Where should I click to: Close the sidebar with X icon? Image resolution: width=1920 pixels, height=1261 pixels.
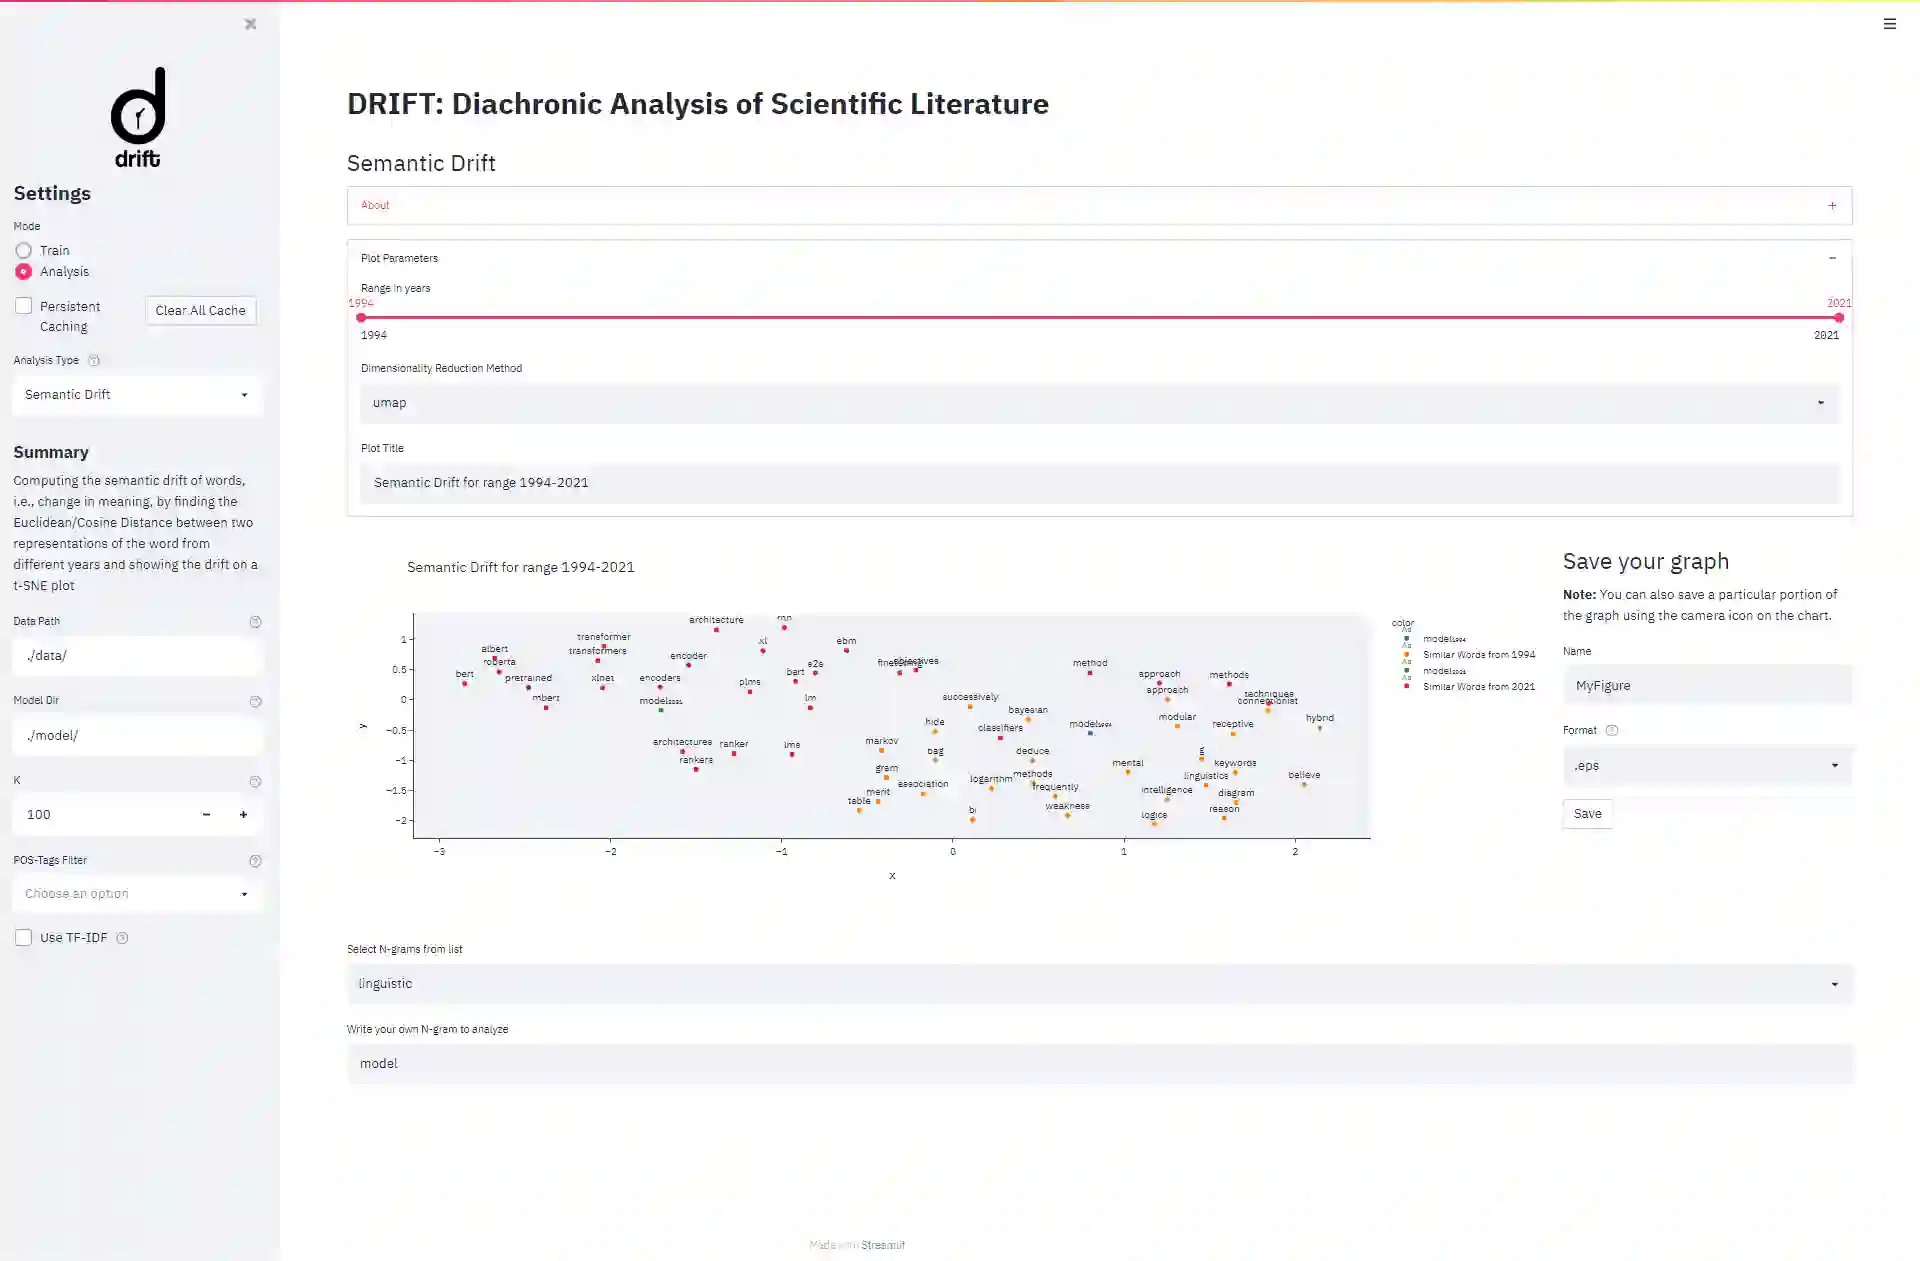click(250, 24)
